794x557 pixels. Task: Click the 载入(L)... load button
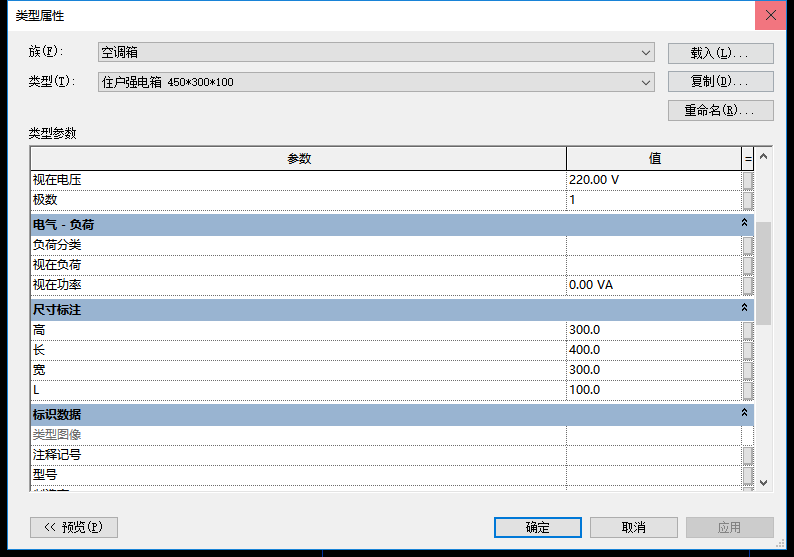pos(721,53)
